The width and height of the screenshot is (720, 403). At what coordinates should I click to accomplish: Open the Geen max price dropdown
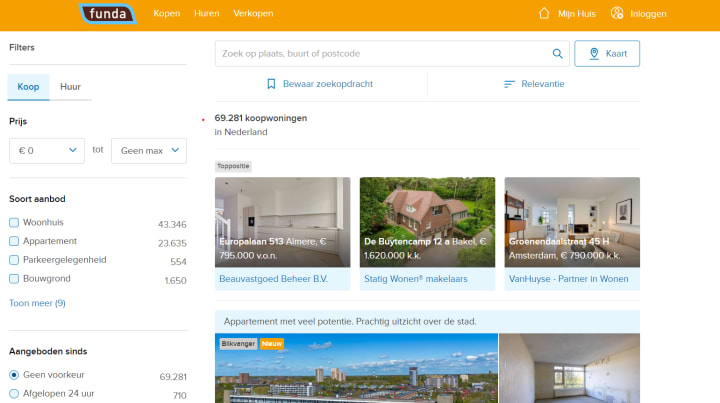[x=149, y=151]
